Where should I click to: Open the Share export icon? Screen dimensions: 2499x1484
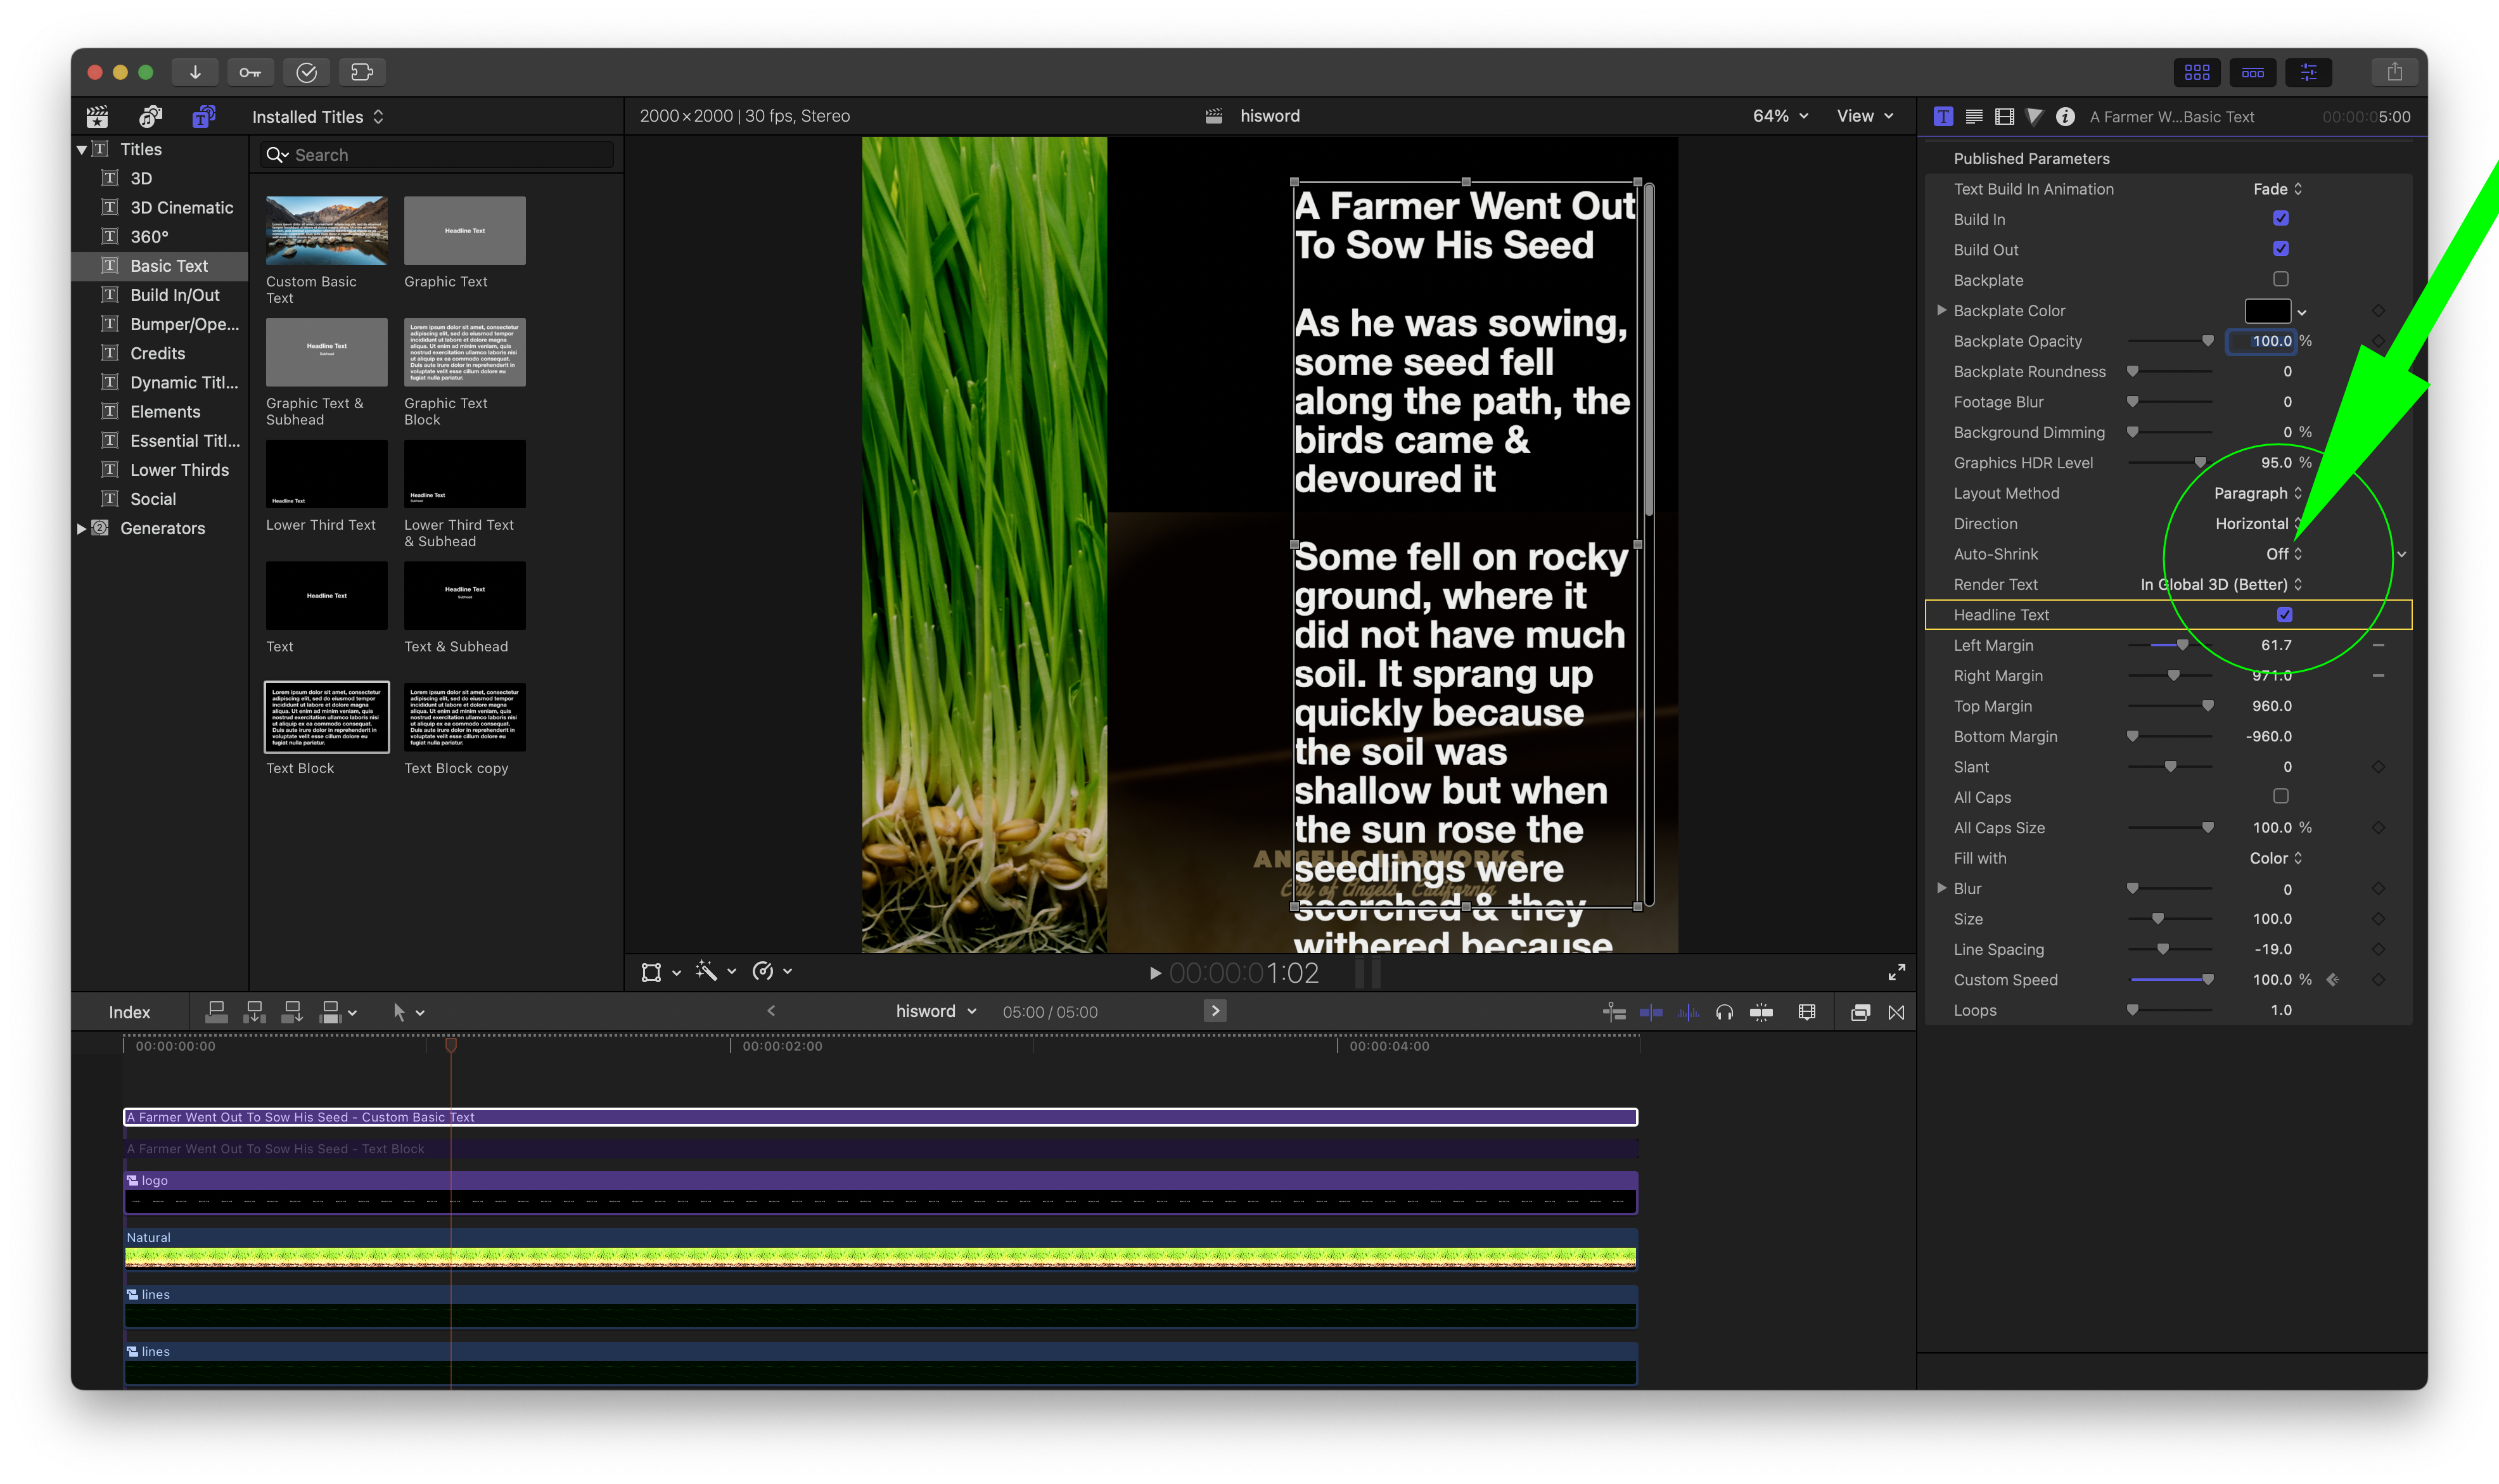[x=2394, y=72]
